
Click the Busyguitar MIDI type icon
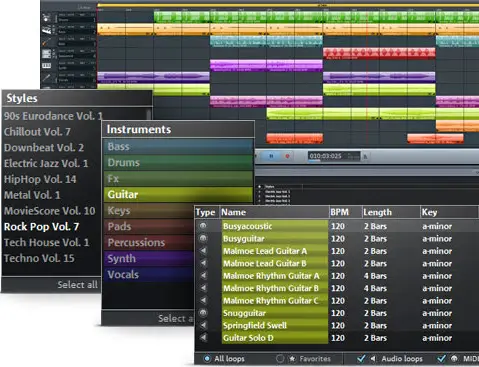(203, 238)
